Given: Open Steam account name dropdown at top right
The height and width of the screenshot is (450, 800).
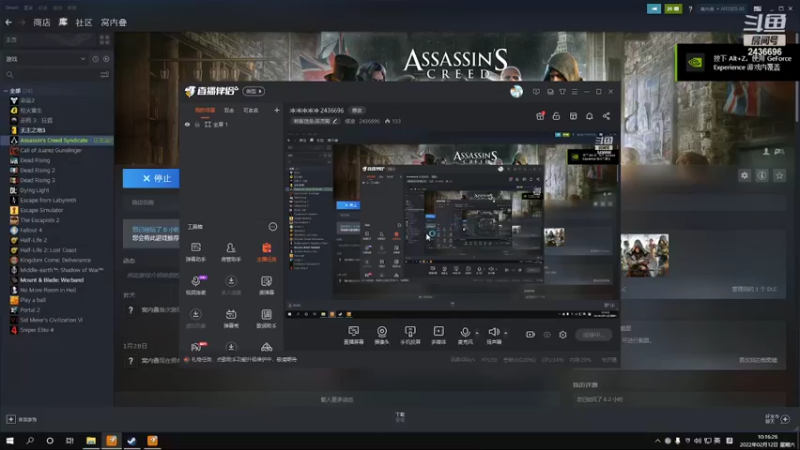Looking at the screenshot, I should tap(722, 9).
